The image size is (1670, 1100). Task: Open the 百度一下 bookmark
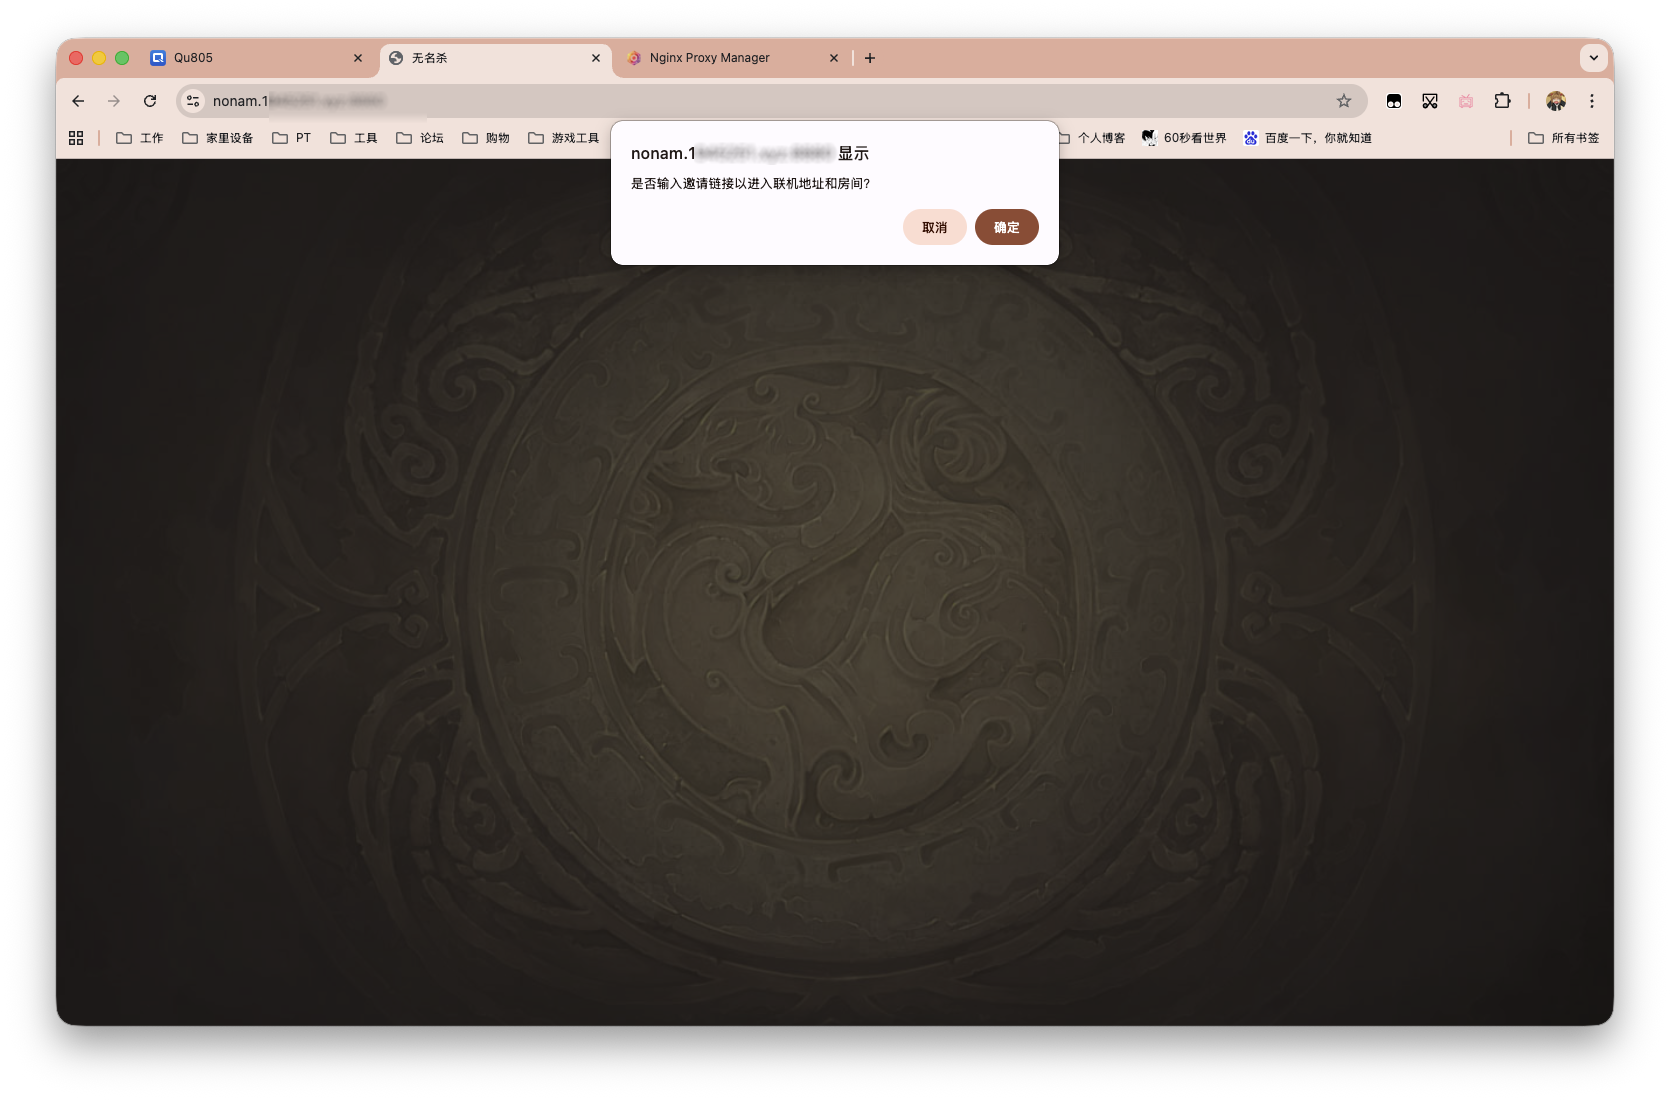click(x=1307, y=138)
